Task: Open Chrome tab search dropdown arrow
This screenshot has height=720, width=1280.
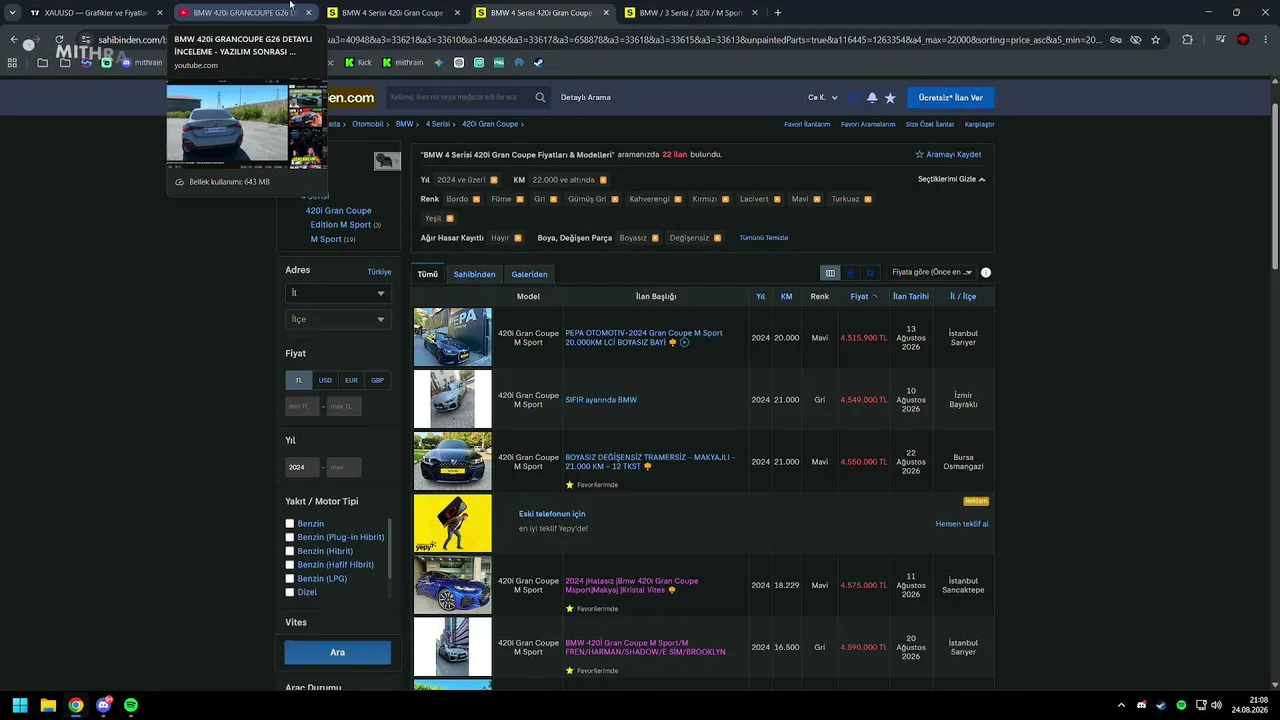Action: point(12,13)
